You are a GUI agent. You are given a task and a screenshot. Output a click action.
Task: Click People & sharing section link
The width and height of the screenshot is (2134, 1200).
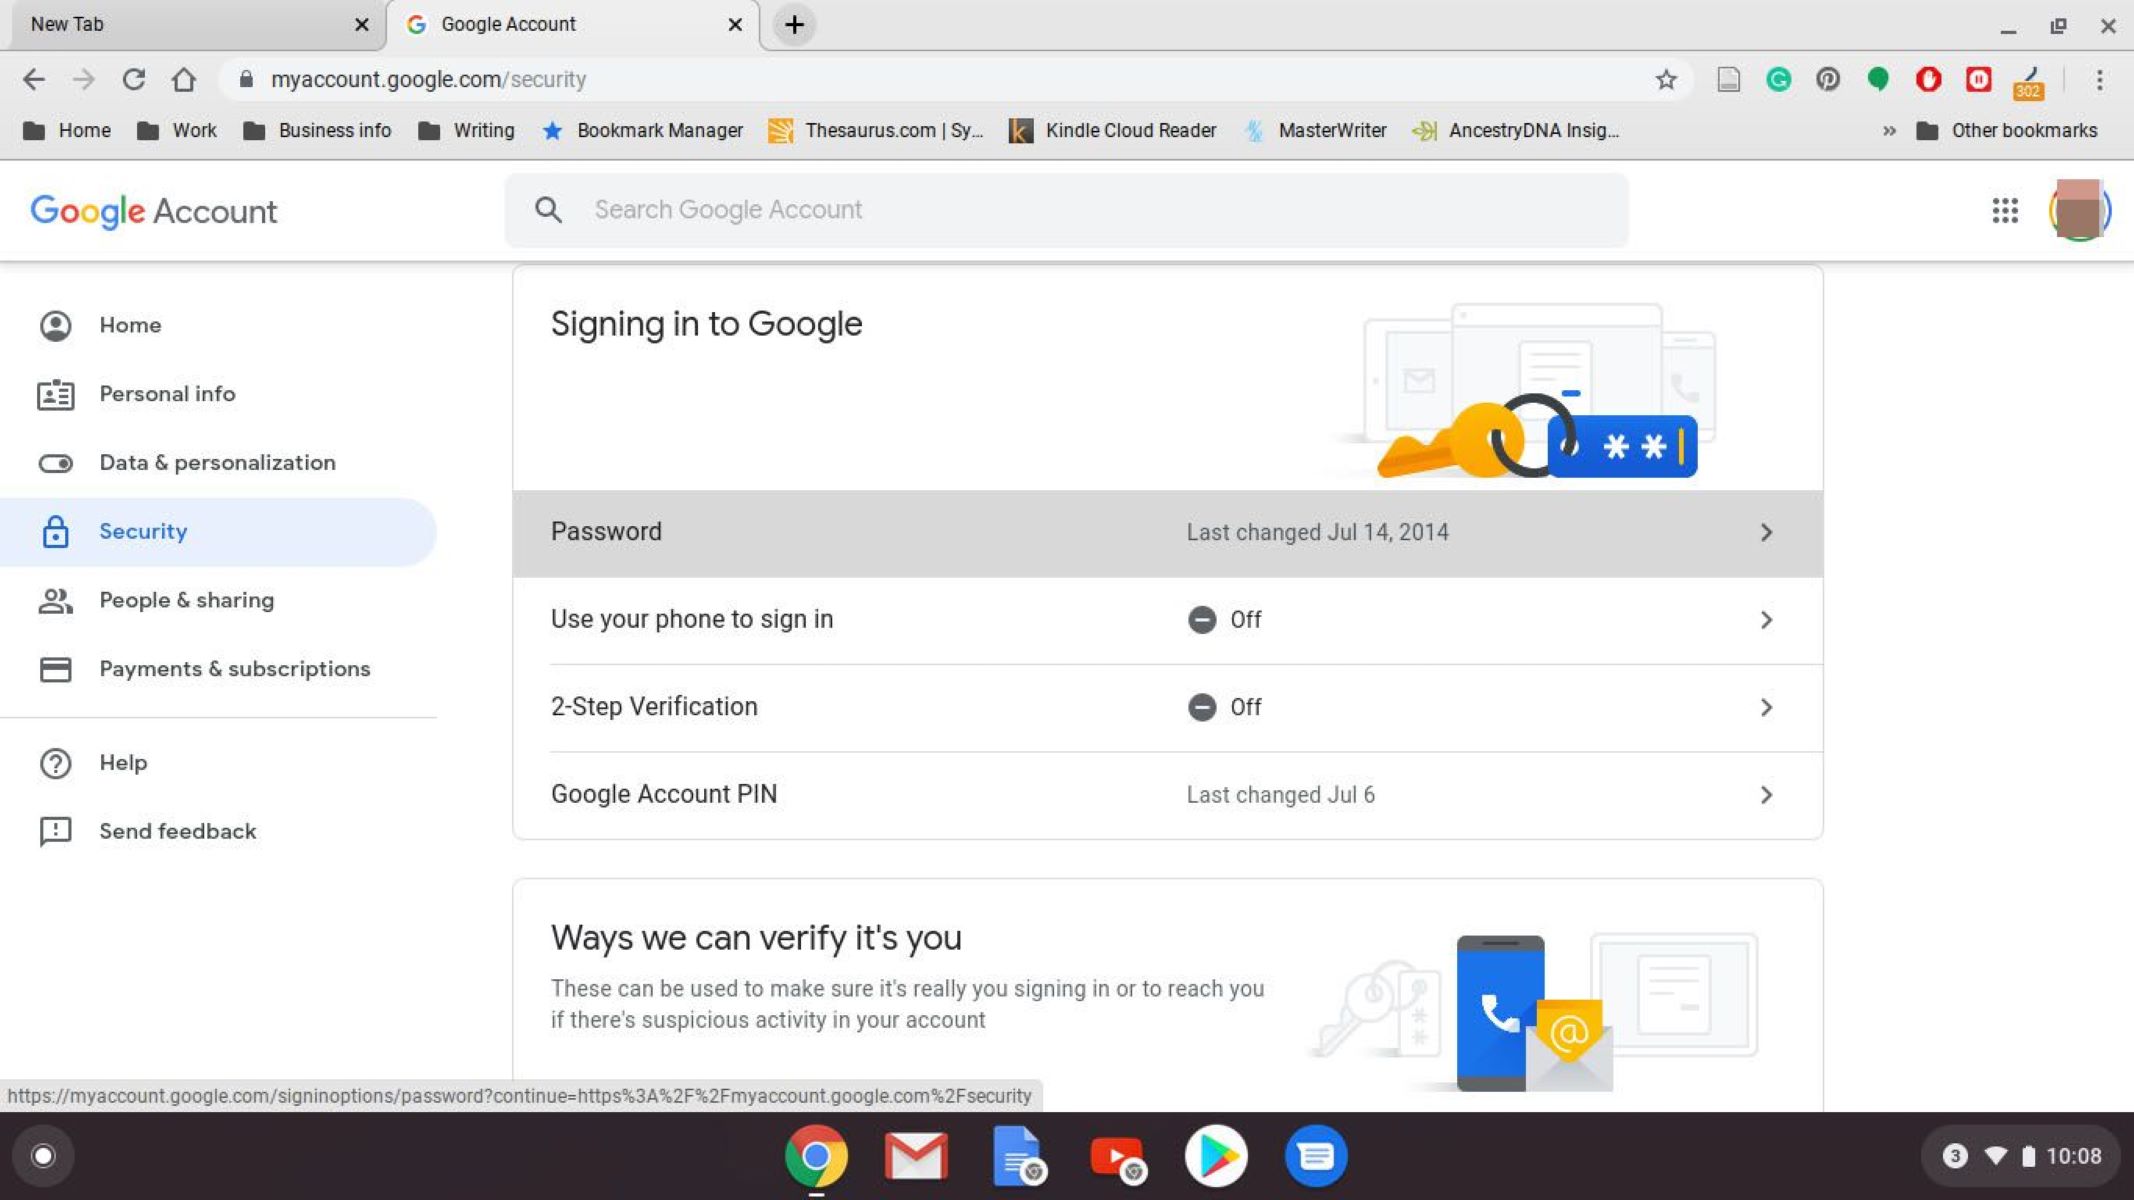(186, 599)
